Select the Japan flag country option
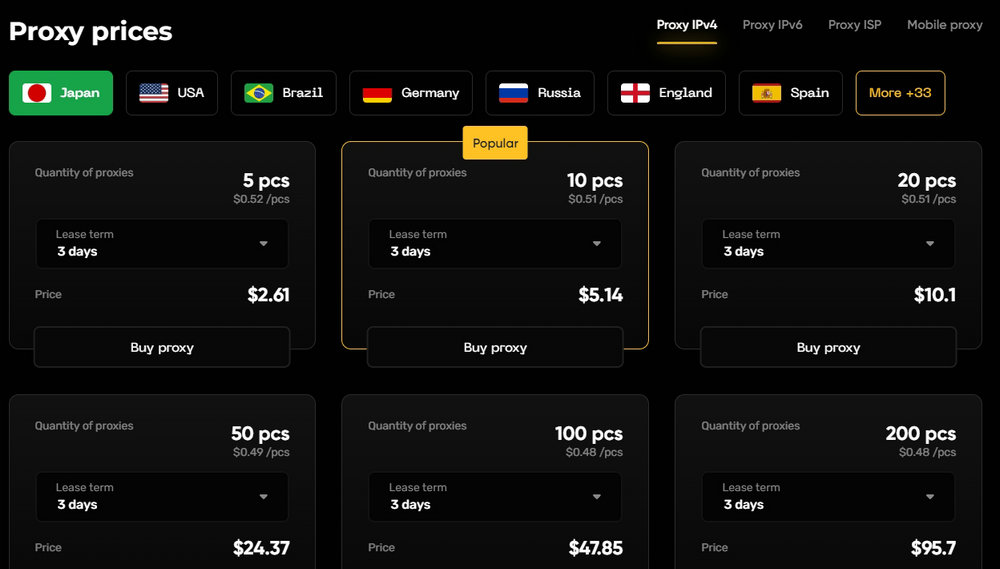Screen dimensions: 1000x569 (61, 93)
